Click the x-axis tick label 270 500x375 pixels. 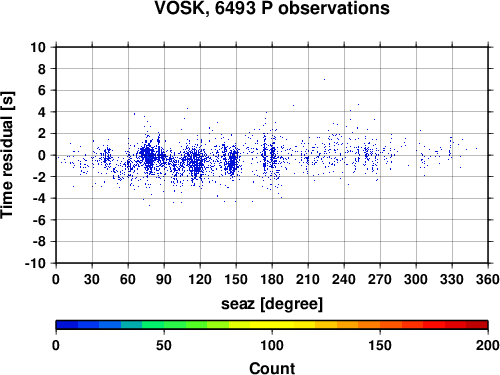click(x=380, y=279)
